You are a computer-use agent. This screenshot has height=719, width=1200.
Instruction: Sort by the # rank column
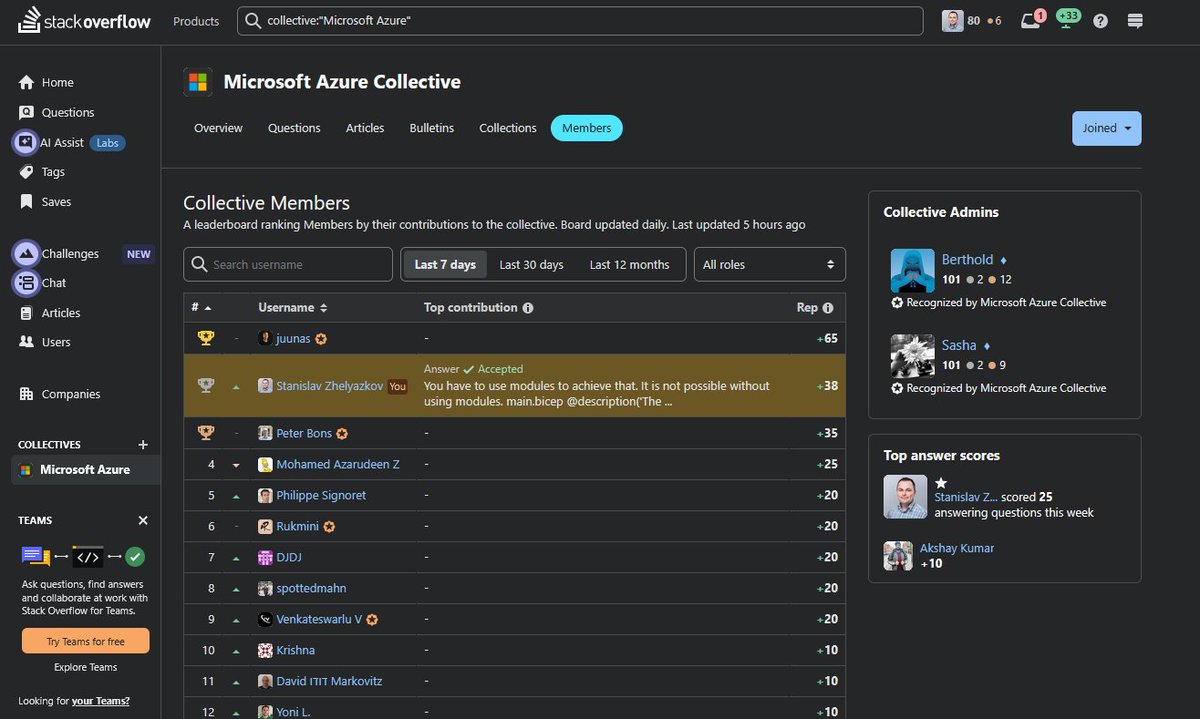tap(202, 308)
